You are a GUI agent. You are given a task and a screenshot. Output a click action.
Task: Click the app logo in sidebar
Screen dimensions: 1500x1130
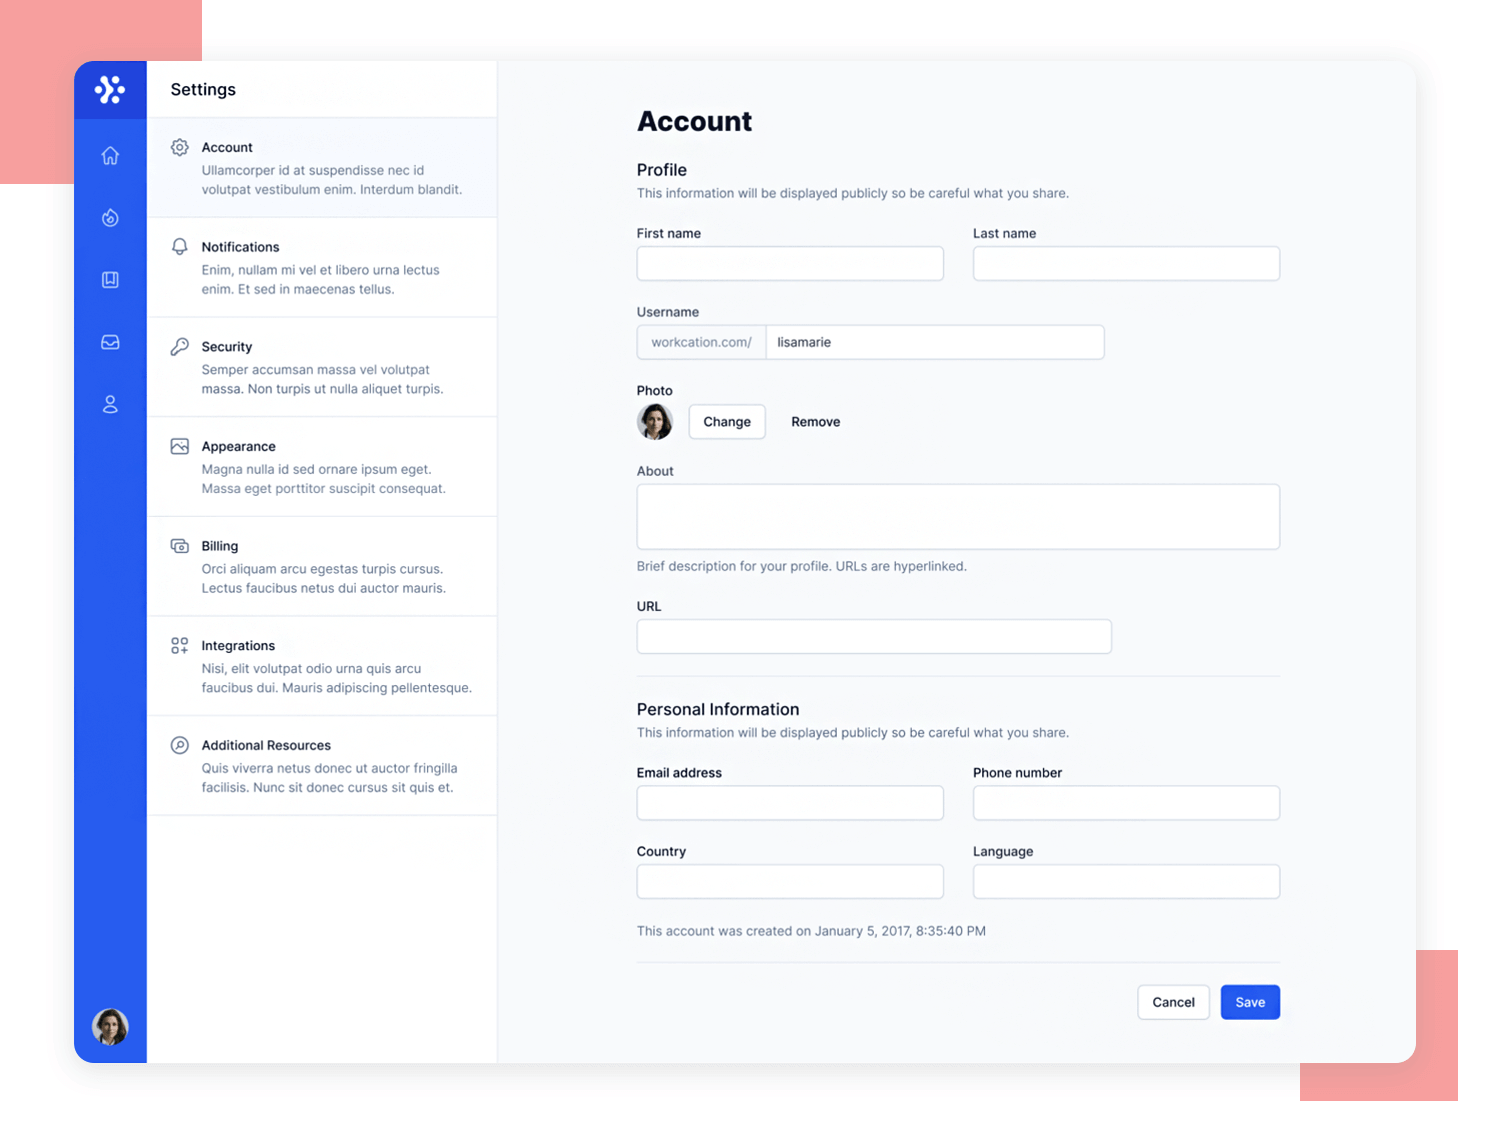[110, 90]
